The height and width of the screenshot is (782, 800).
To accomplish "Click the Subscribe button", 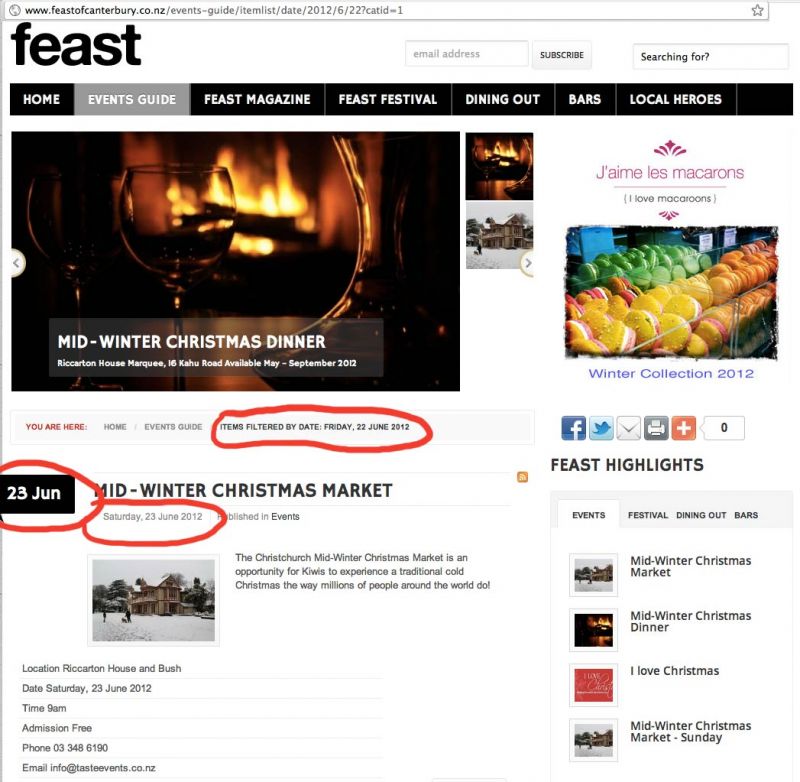I will coord(562,55).
